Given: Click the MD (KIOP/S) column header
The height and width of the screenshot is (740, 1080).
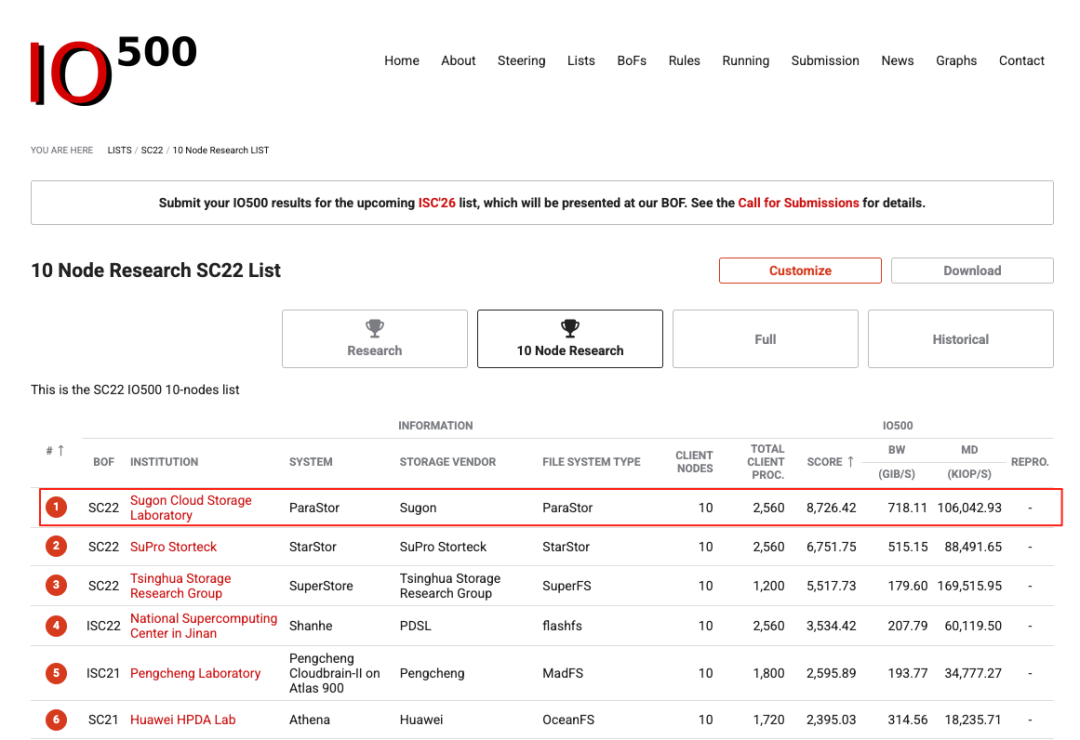Looking at the screenshot, I should tap(969, 462).
